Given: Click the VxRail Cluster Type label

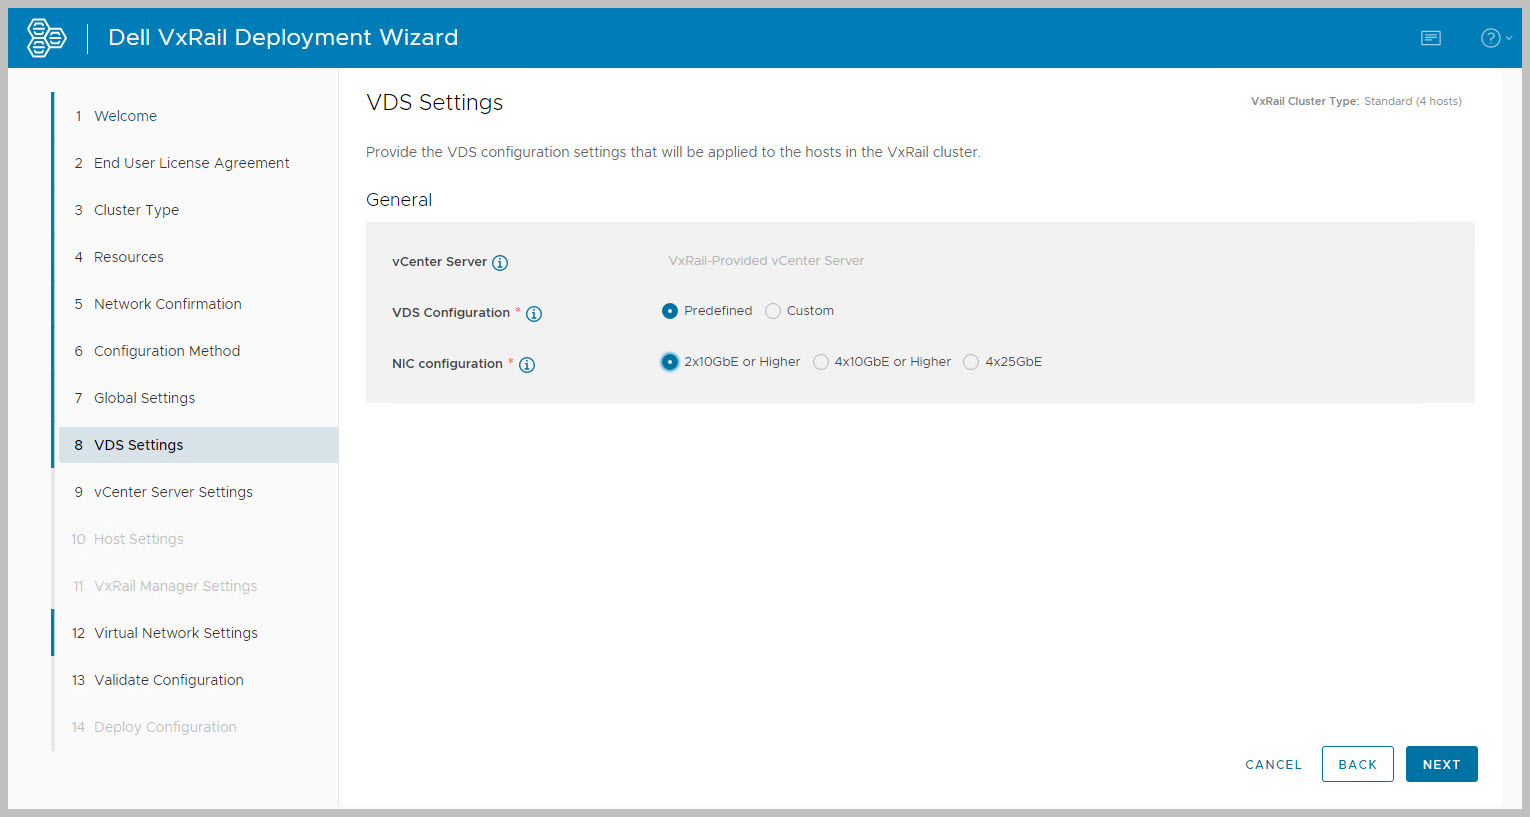Looking at the screenshot, I should point(1305,101).
